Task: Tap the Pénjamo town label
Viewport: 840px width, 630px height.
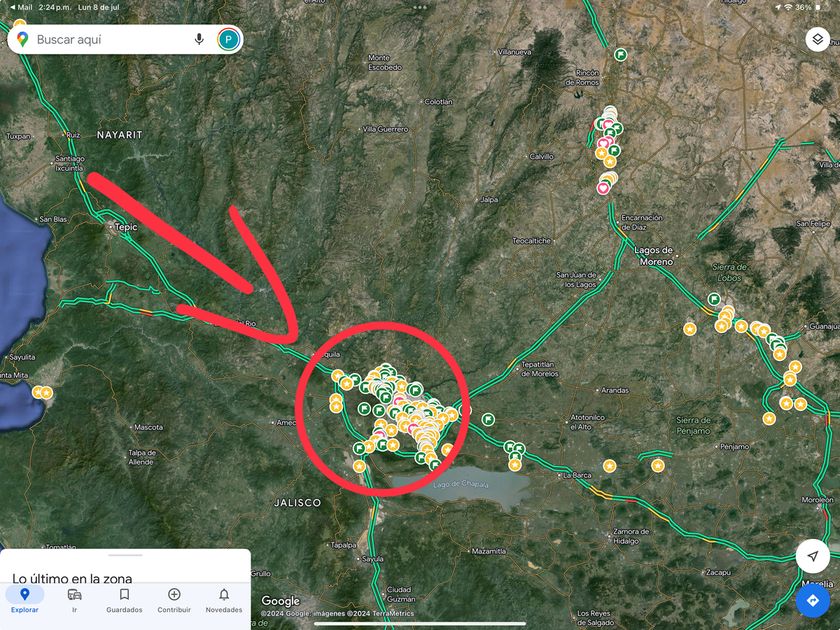Action: (734, 446)
